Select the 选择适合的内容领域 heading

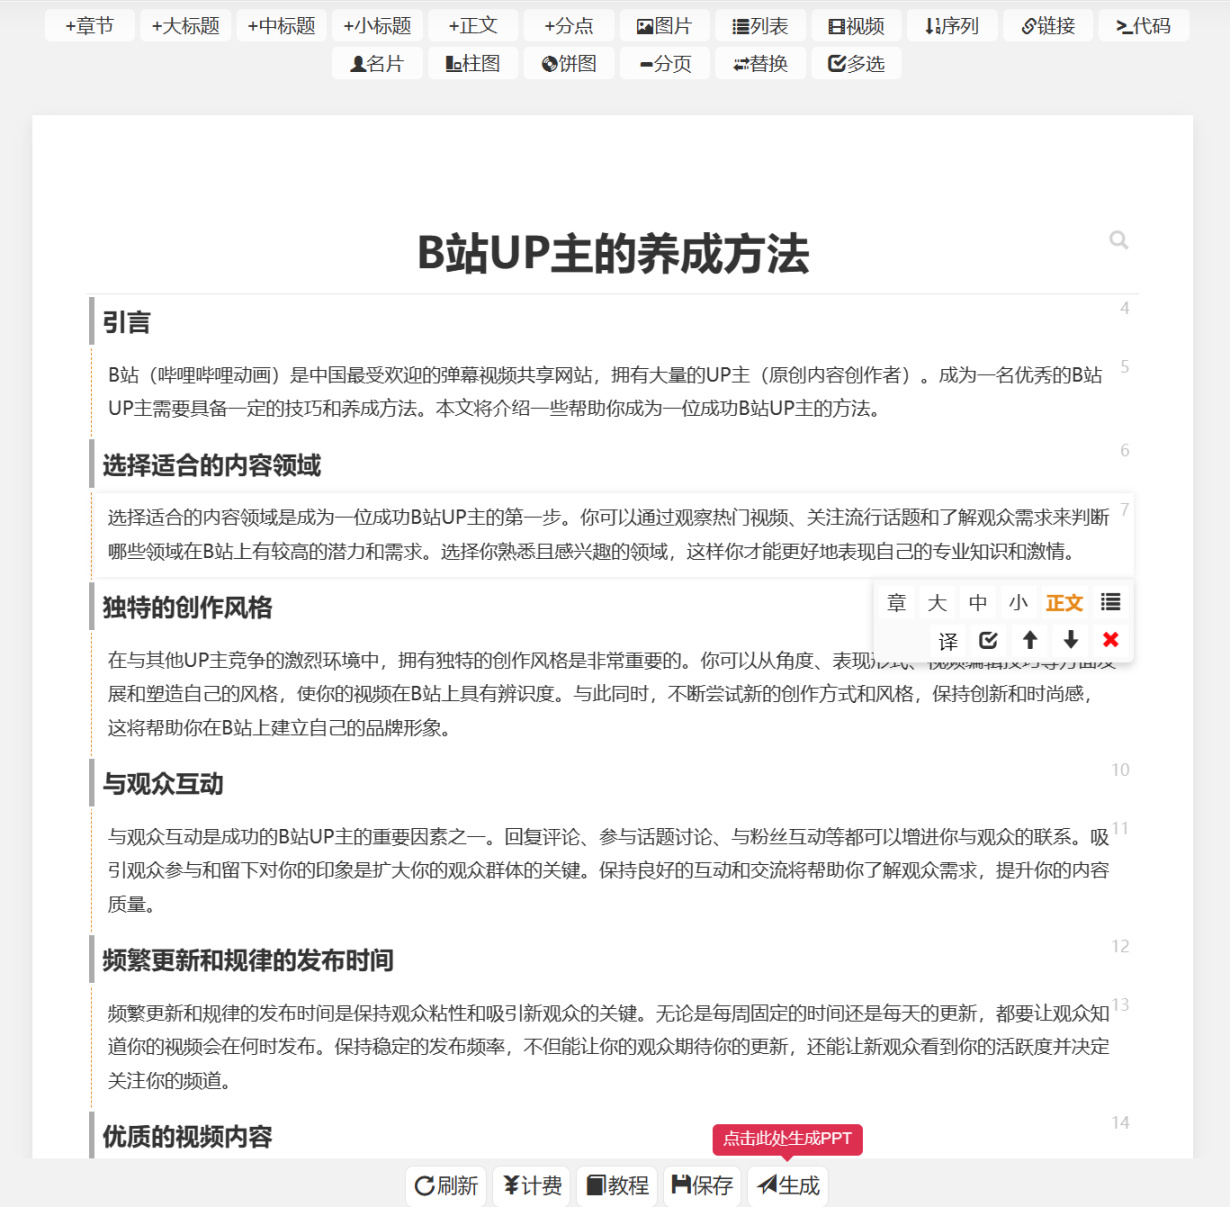211,465
